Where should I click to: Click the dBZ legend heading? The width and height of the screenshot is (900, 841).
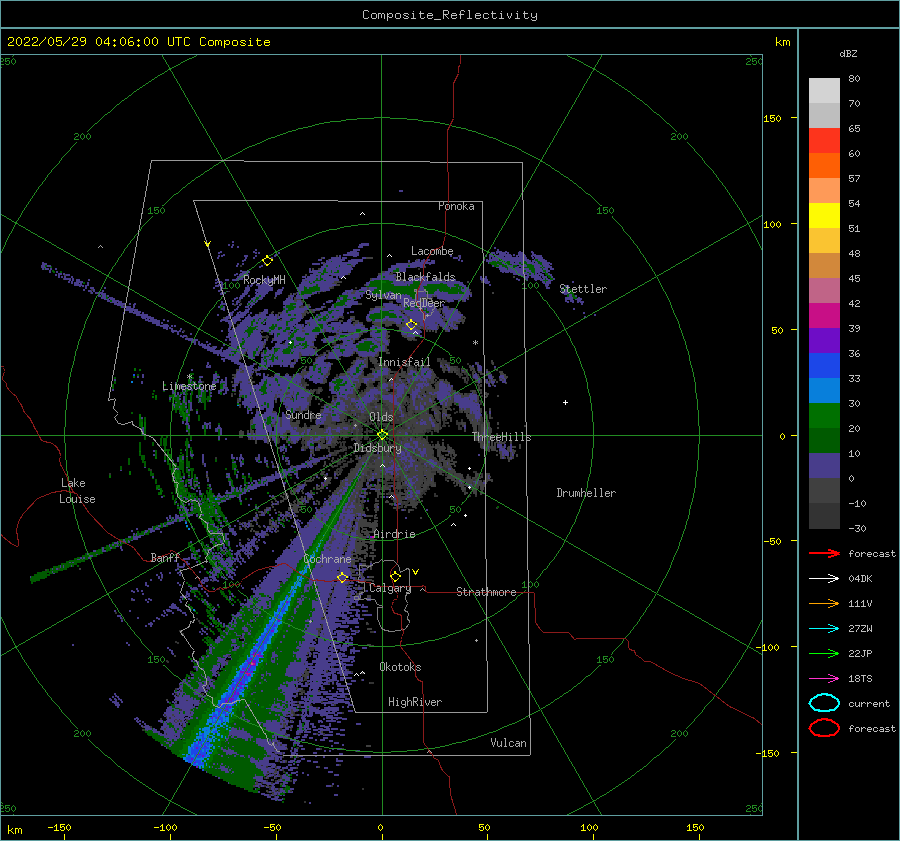pyautogui.click(x=848, y=53)
